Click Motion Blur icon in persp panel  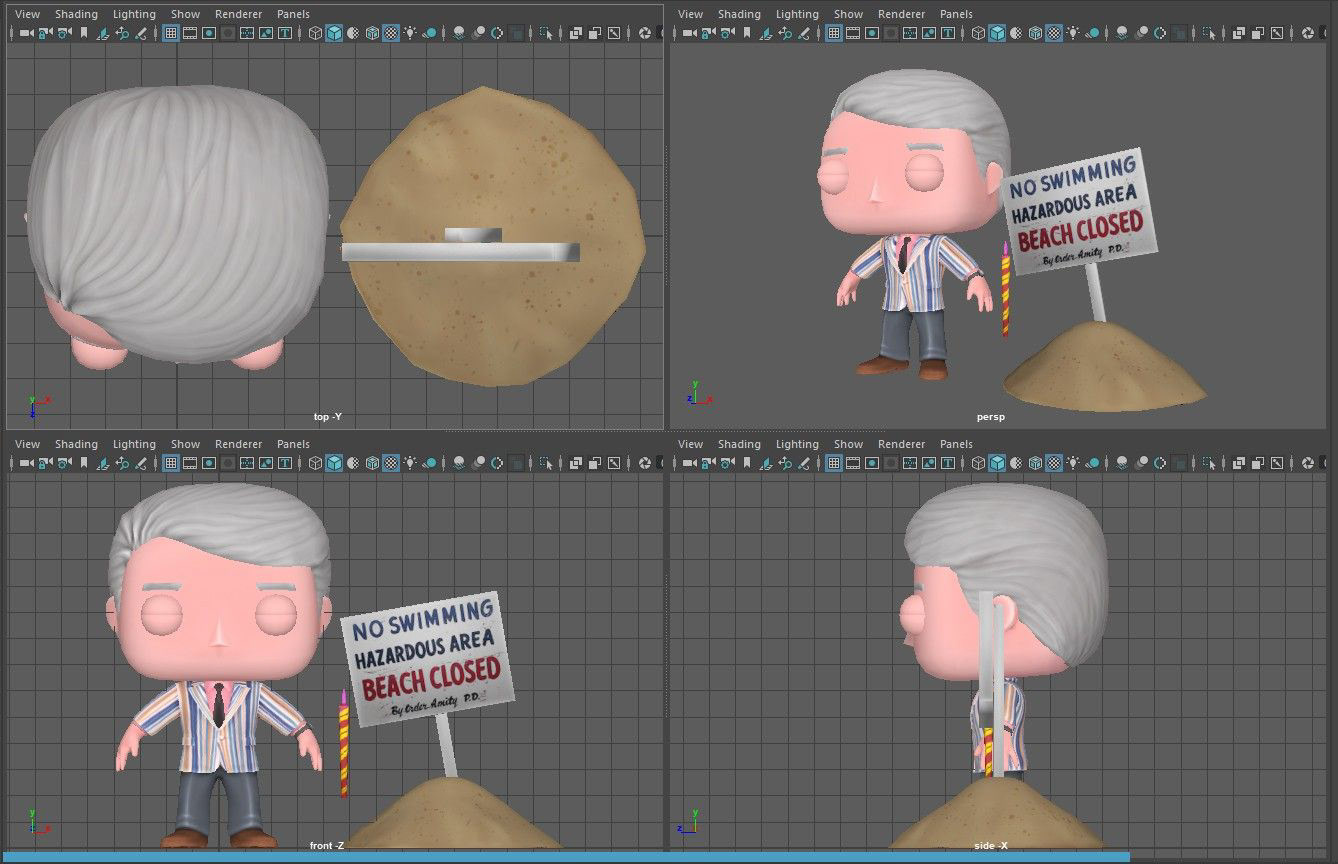pyautogui.click(x=1140, y=33)
